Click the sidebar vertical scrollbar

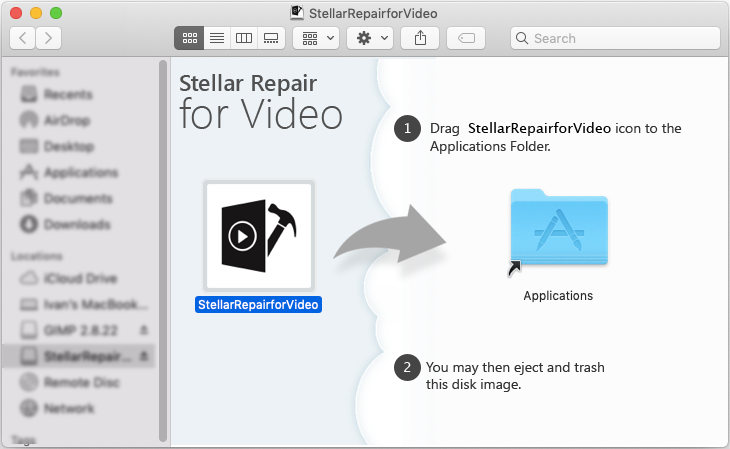tap(162, 251)
